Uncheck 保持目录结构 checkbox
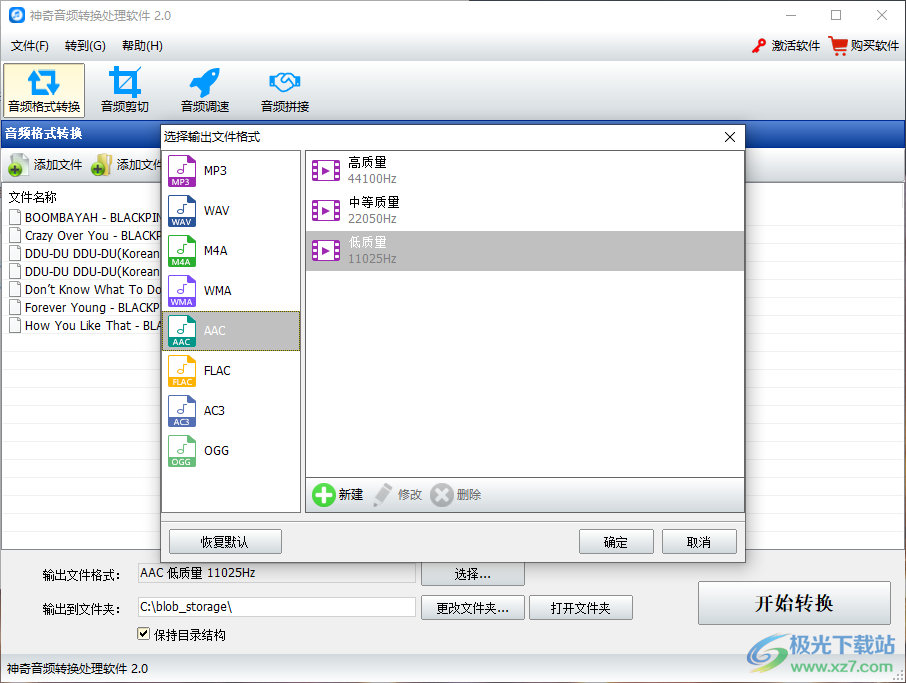The width and height of the screenshot is (906, 683). click(145, 634)
